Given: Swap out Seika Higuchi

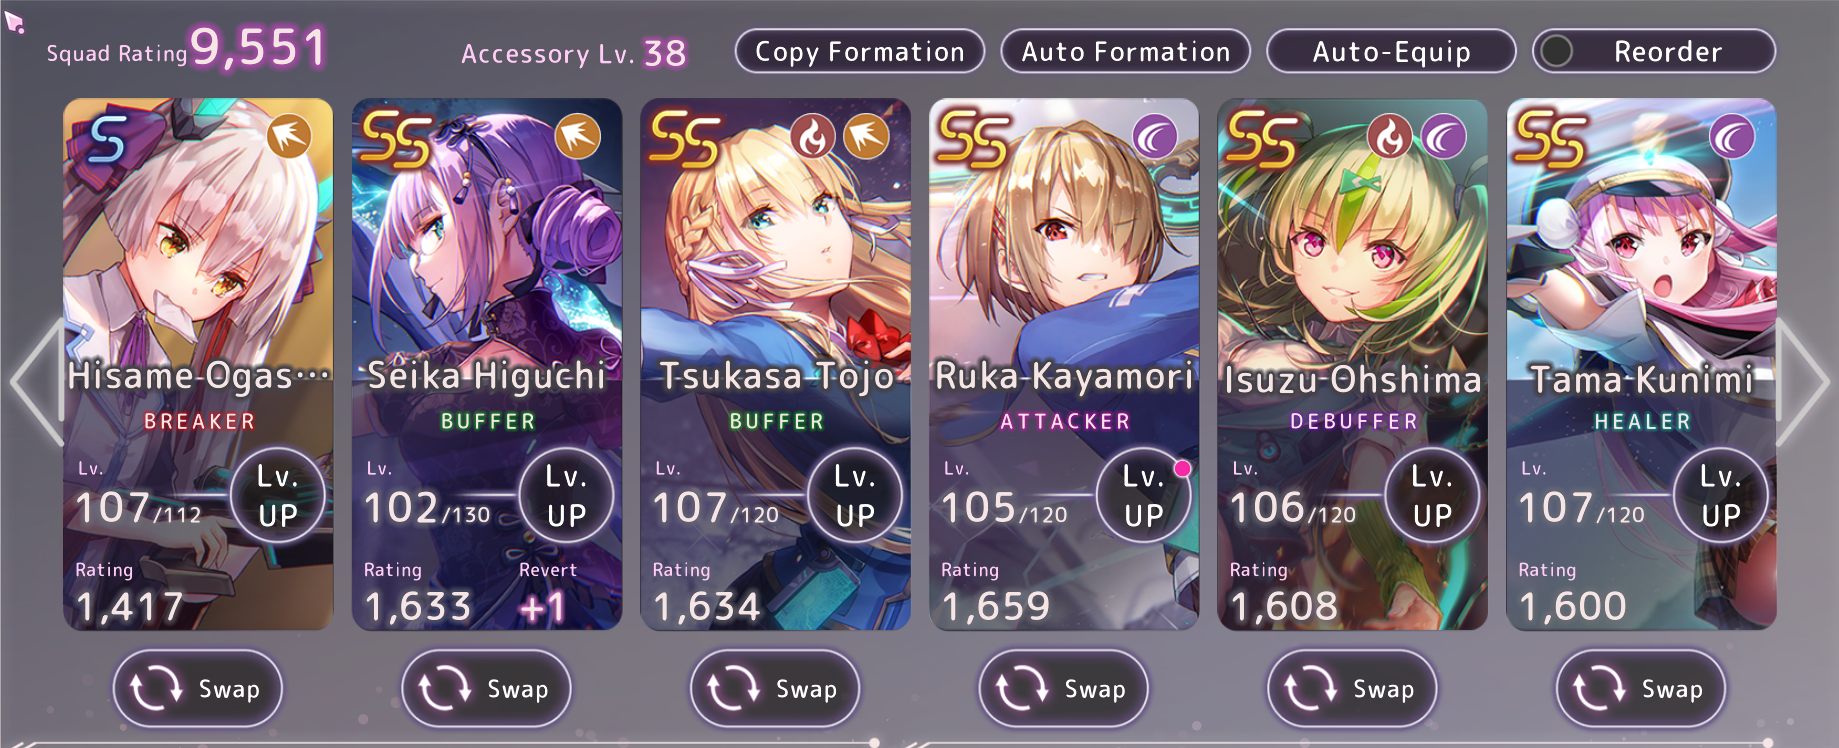Looking at the screenshot, I should point(486,689).
